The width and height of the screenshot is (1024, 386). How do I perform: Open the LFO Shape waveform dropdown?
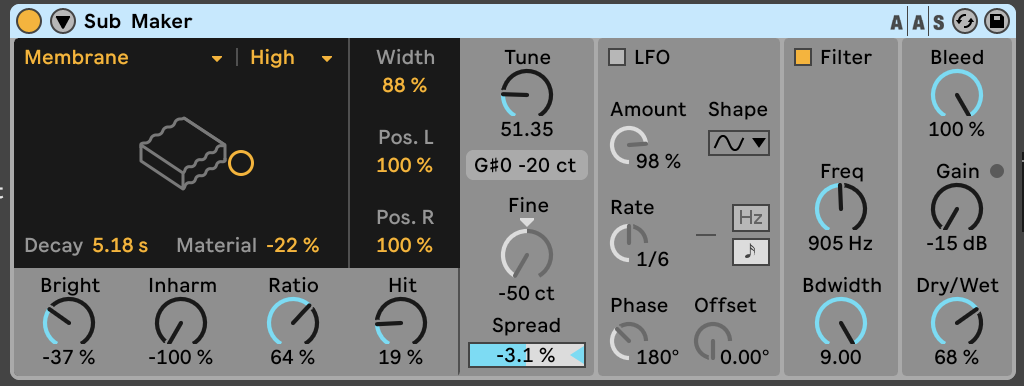(739, 142)
